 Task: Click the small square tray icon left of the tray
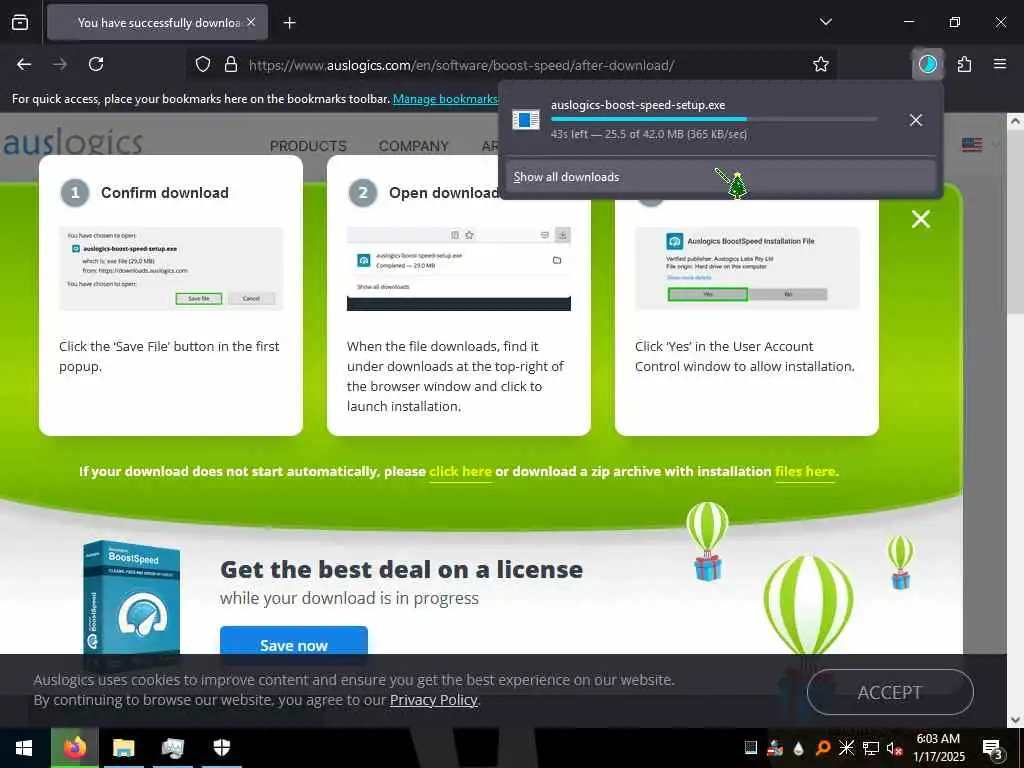coord(751,748)
